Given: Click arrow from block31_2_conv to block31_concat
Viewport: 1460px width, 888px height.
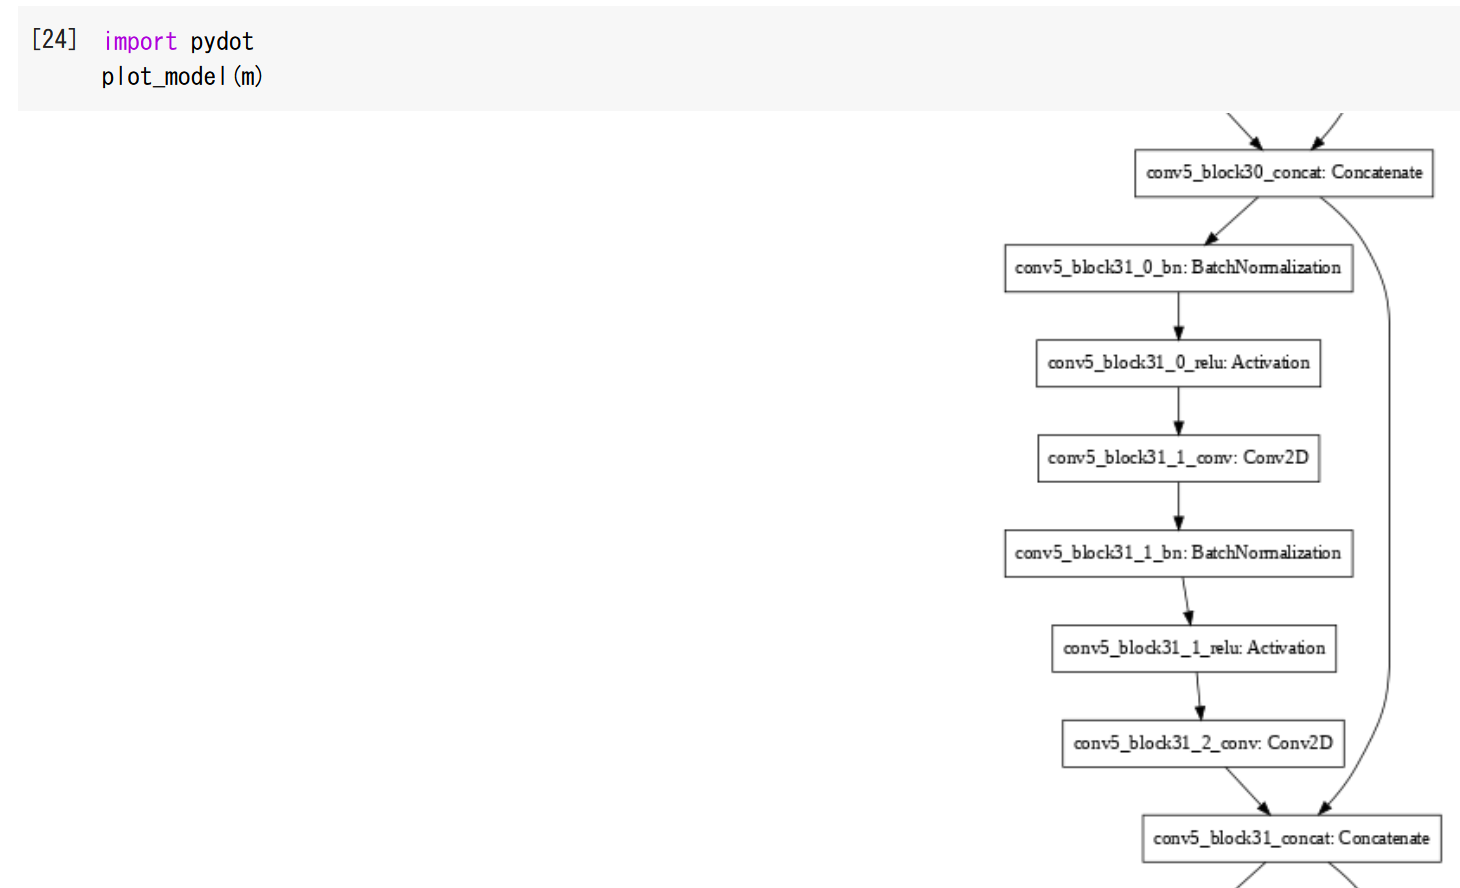Looking at the screenshot, I should 1248,791.
